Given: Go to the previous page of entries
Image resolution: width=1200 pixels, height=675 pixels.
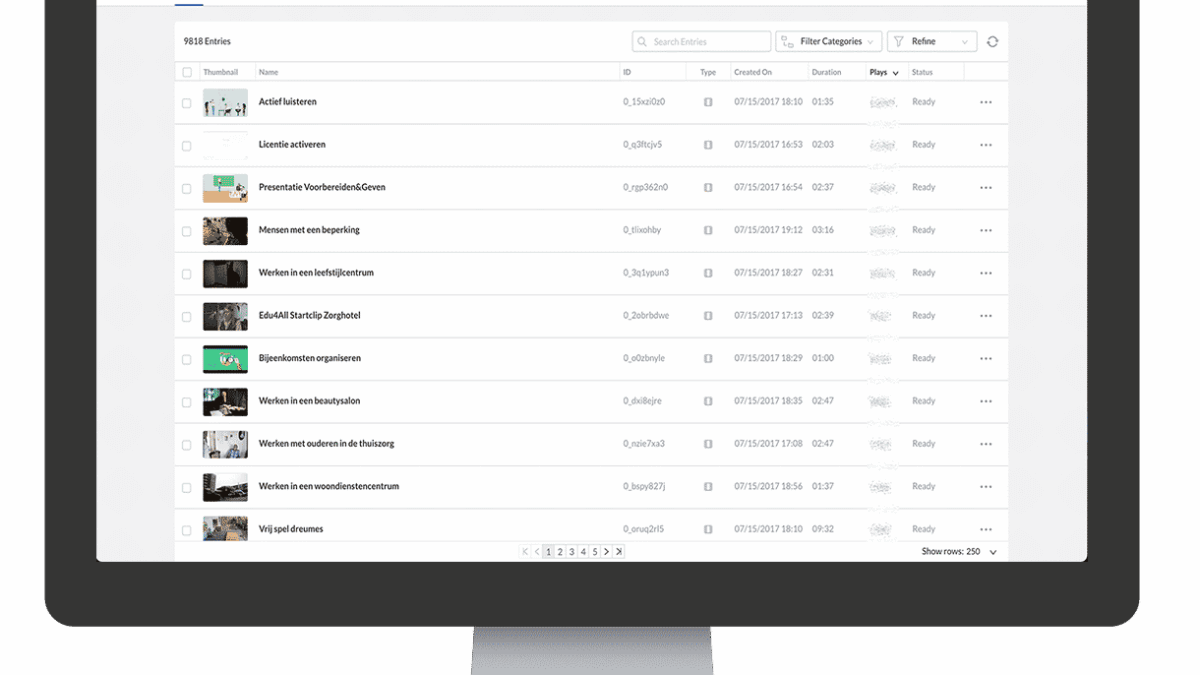Looking at the screenshot, I should 537,552.
